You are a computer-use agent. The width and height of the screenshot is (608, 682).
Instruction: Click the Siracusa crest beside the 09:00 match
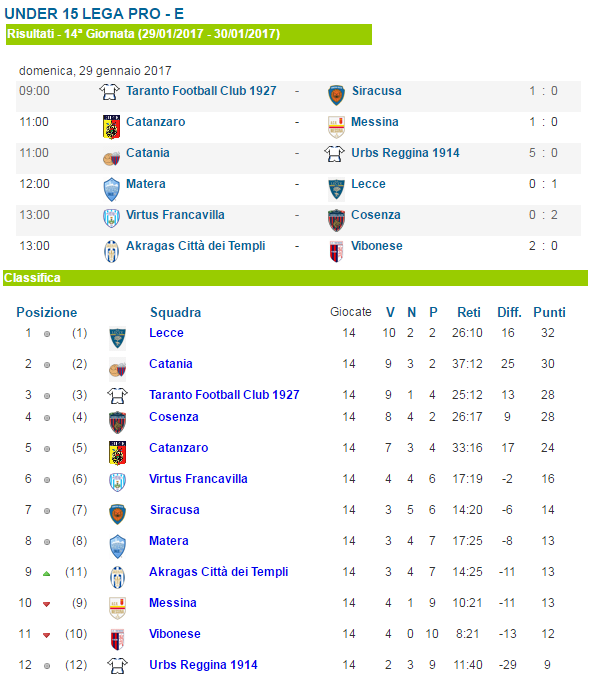(x=336, y=96)
